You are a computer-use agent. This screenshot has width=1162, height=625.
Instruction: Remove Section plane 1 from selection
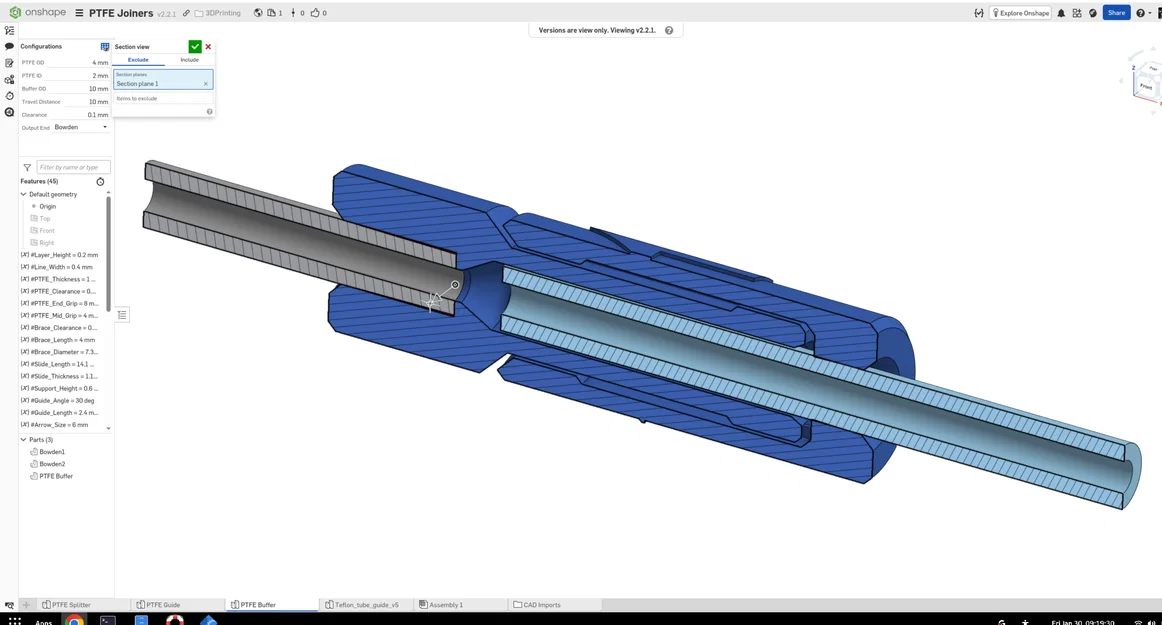(206, 84)
